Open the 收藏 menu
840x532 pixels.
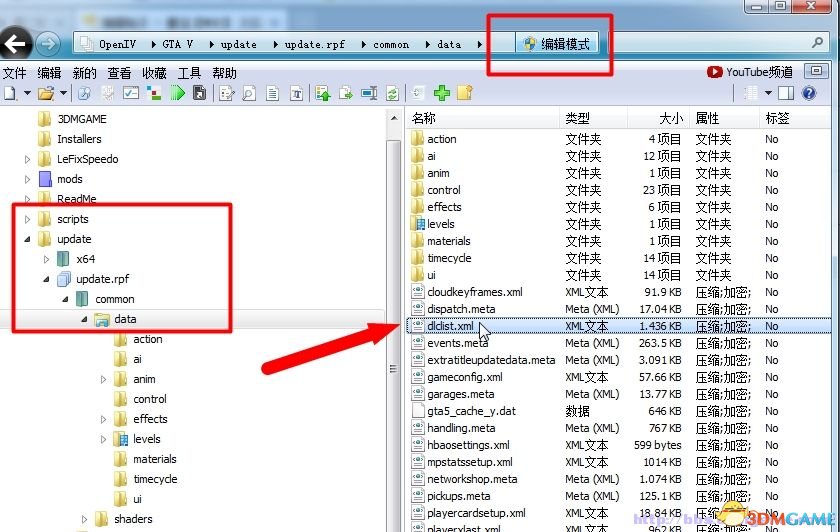[154, 73]
